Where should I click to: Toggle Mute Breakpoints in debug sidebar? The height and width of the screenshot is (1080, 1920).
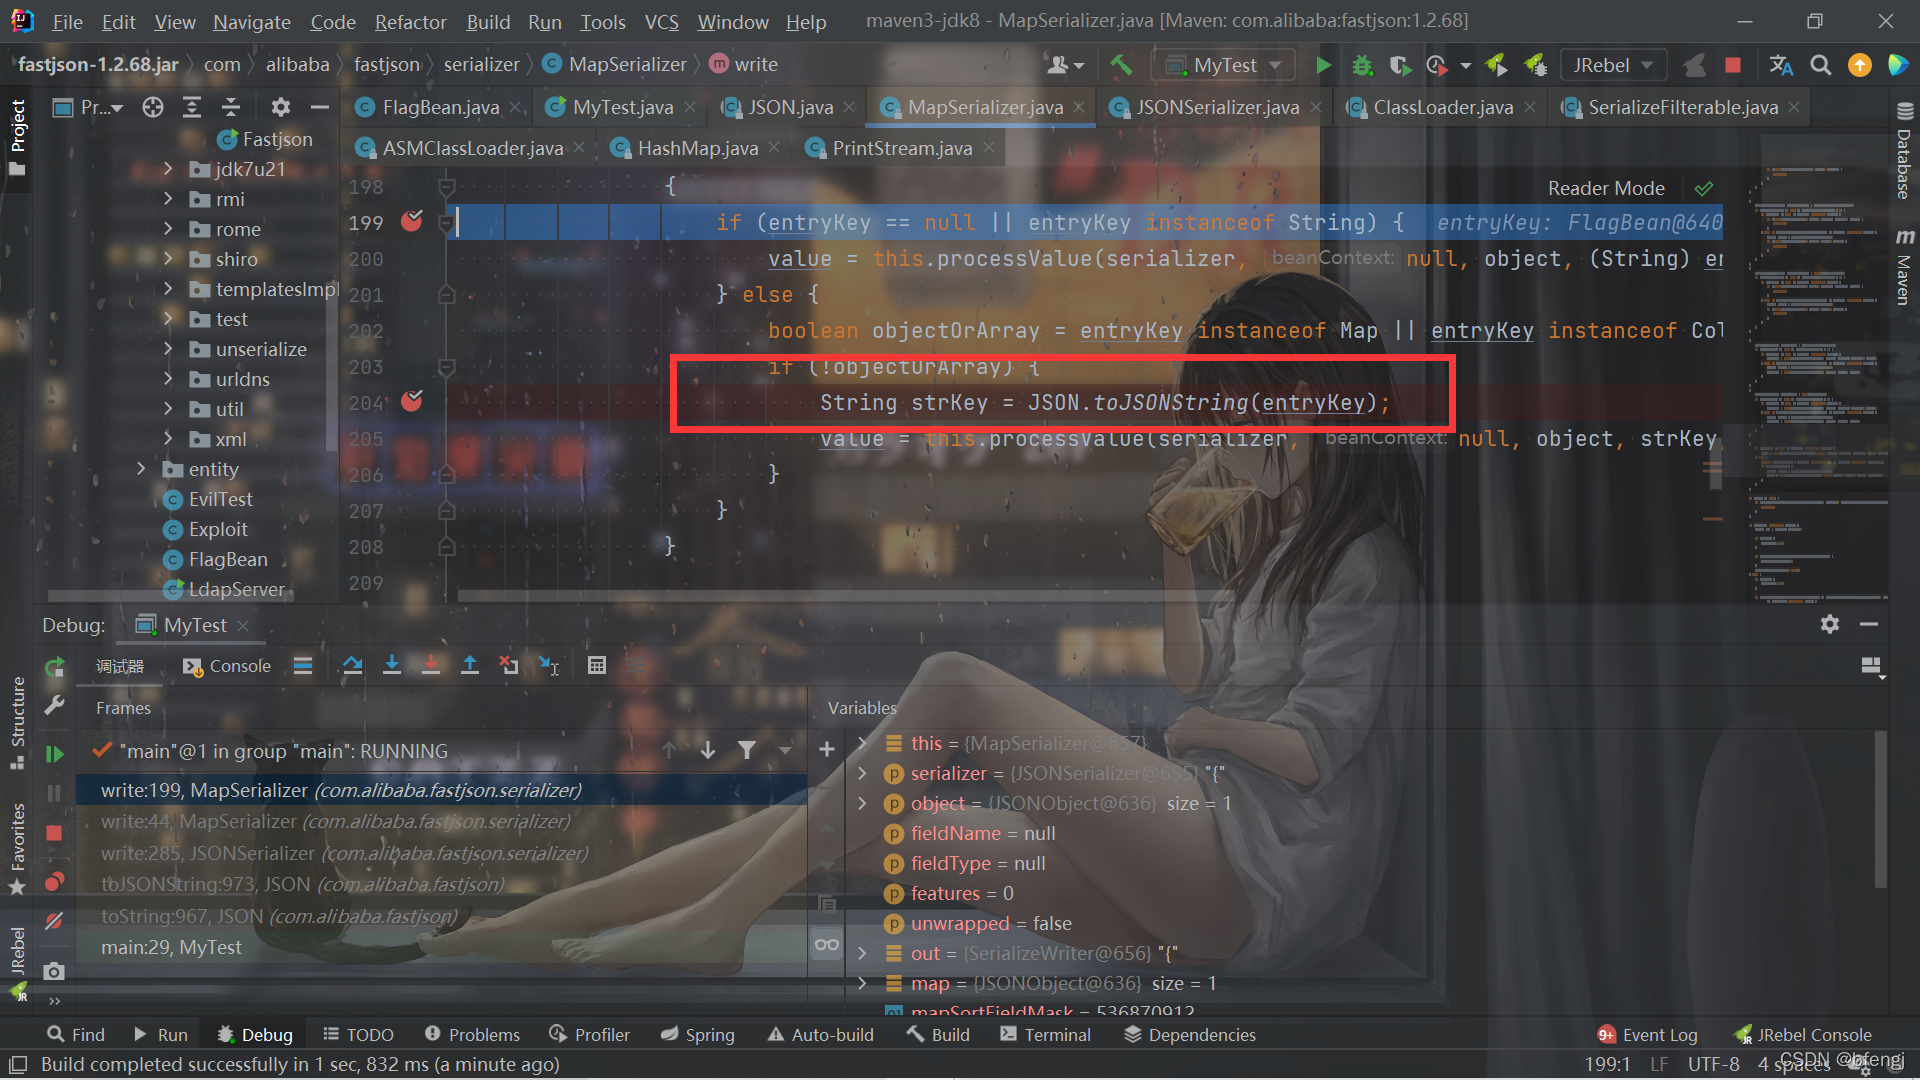54,920
